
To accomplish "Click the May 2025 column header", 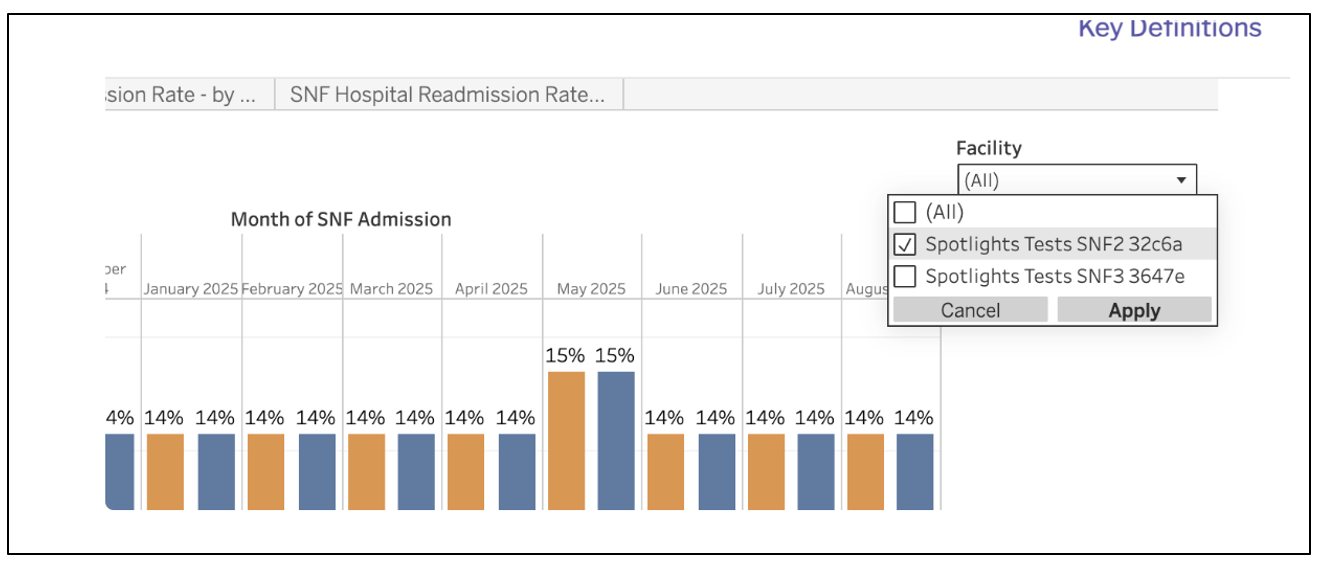I will [x=591, y=289].
